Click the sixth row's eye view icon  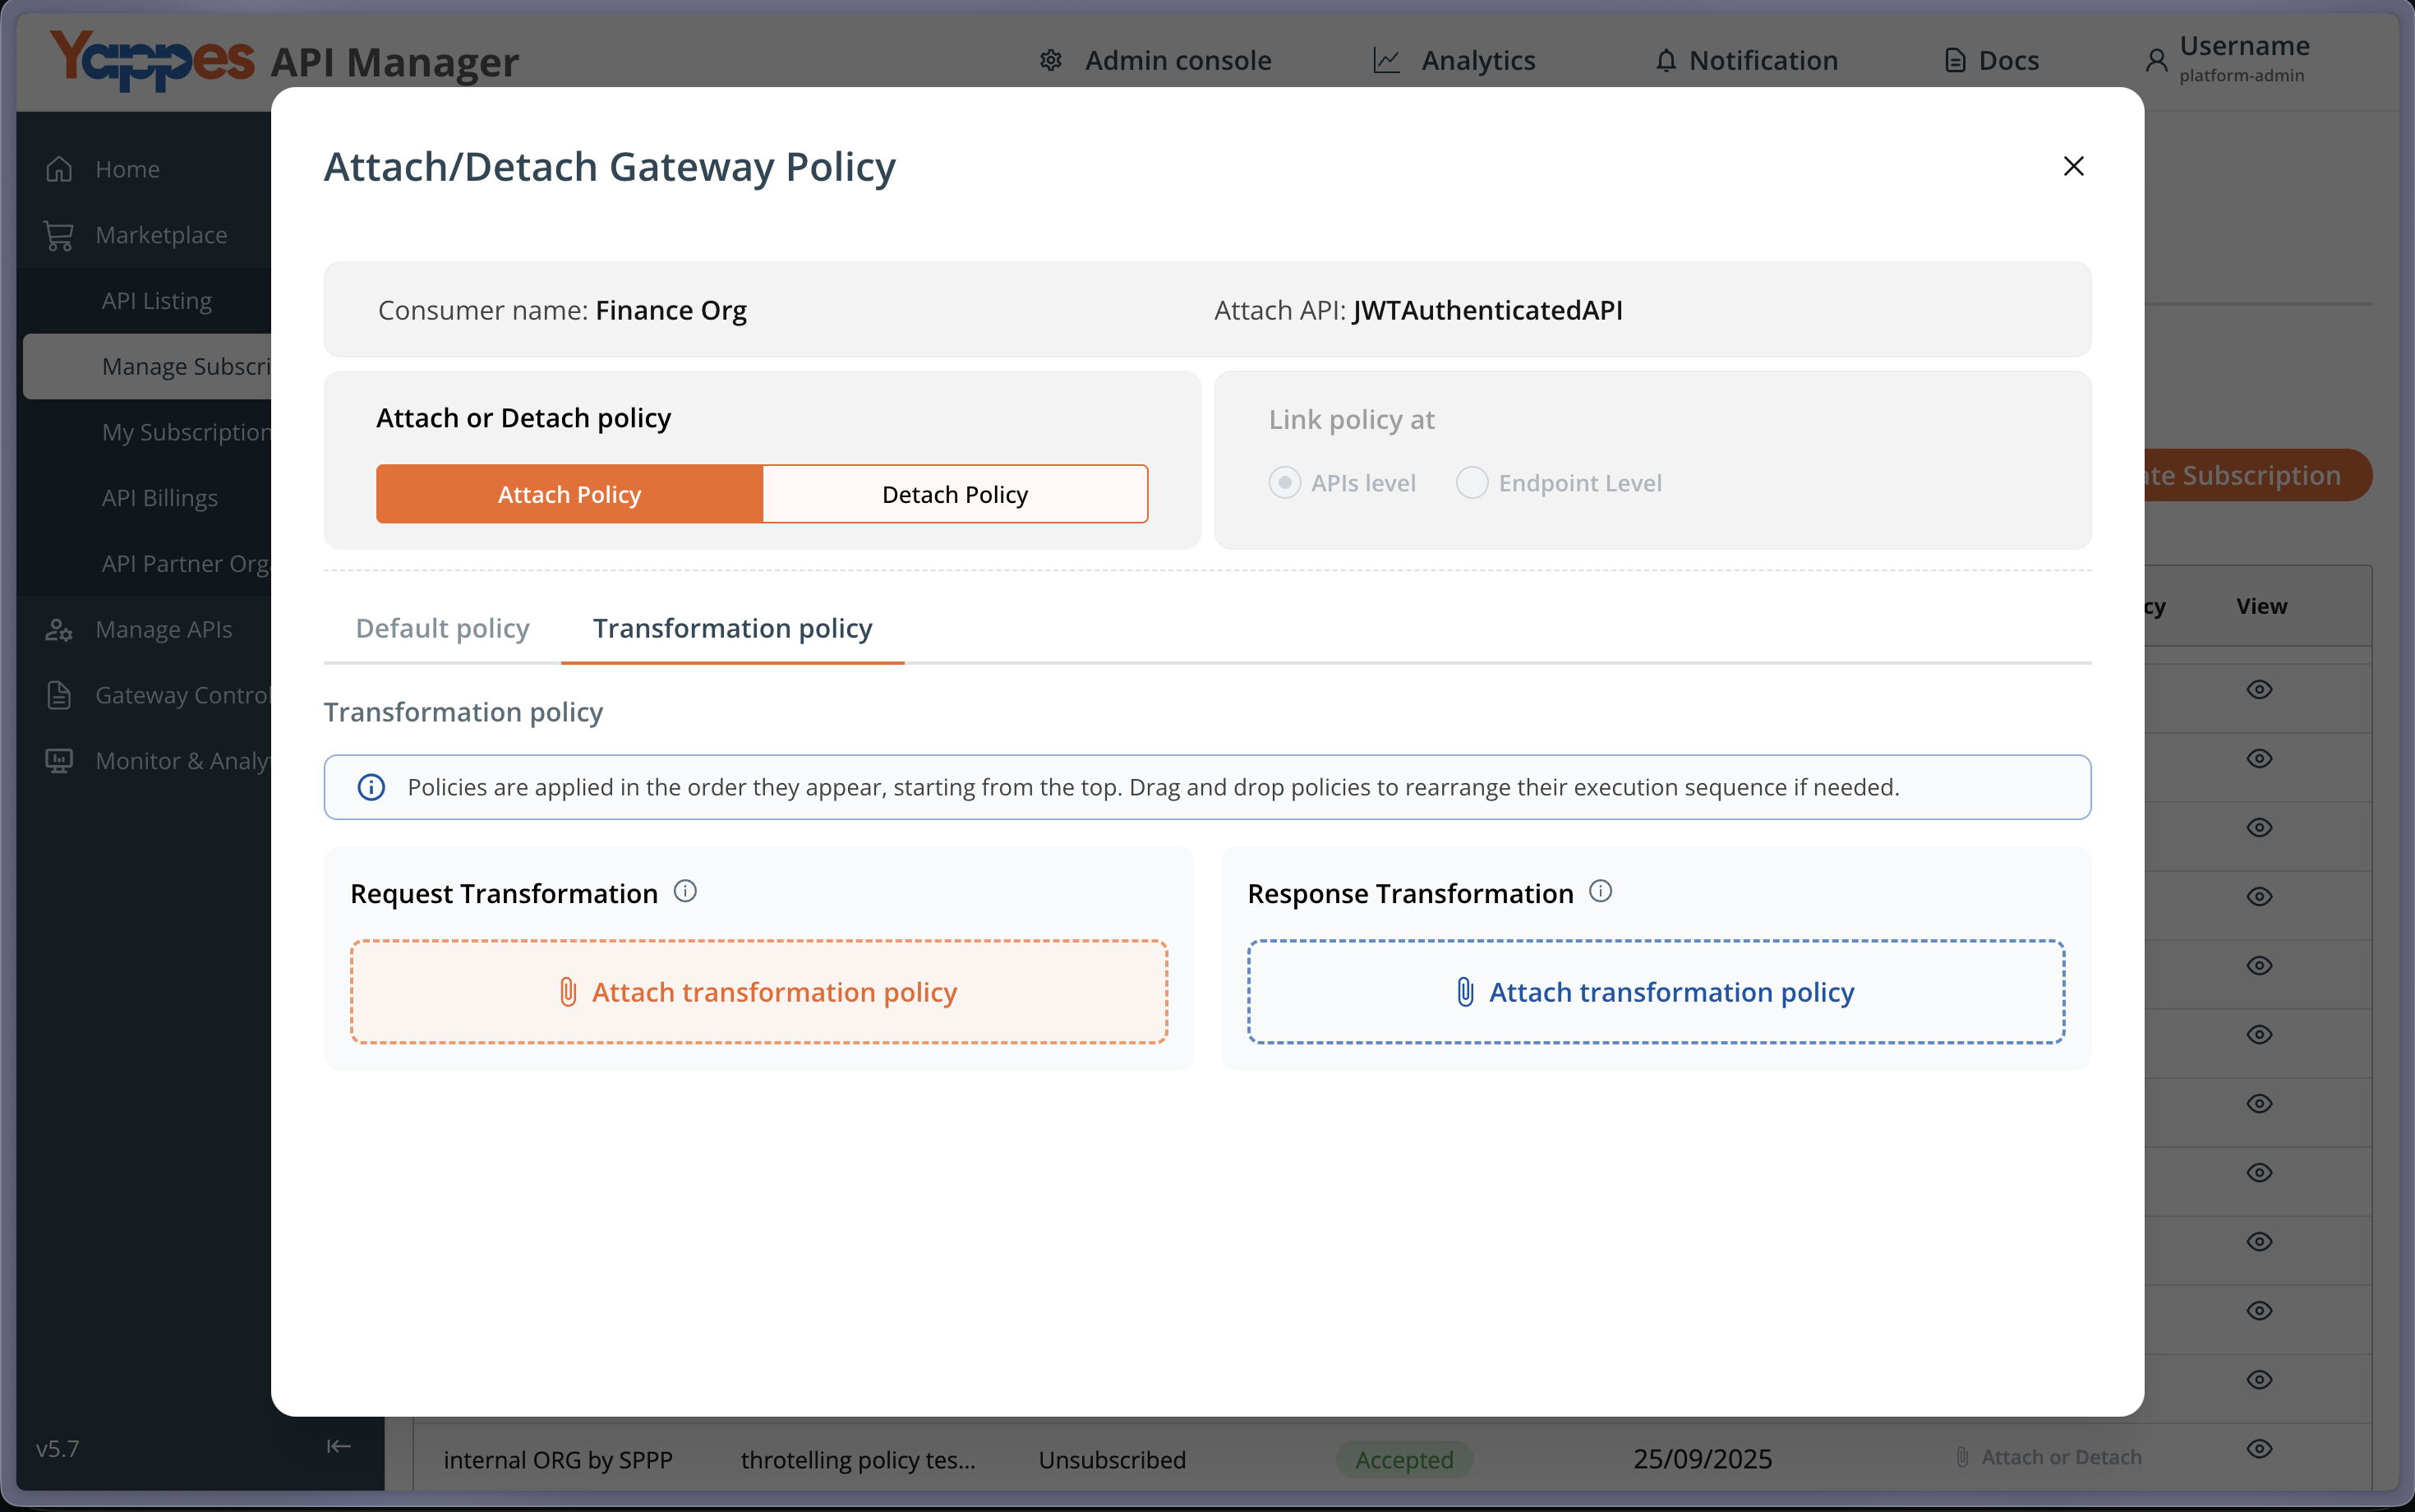pyautogui.click(x=2259, y=1034)
